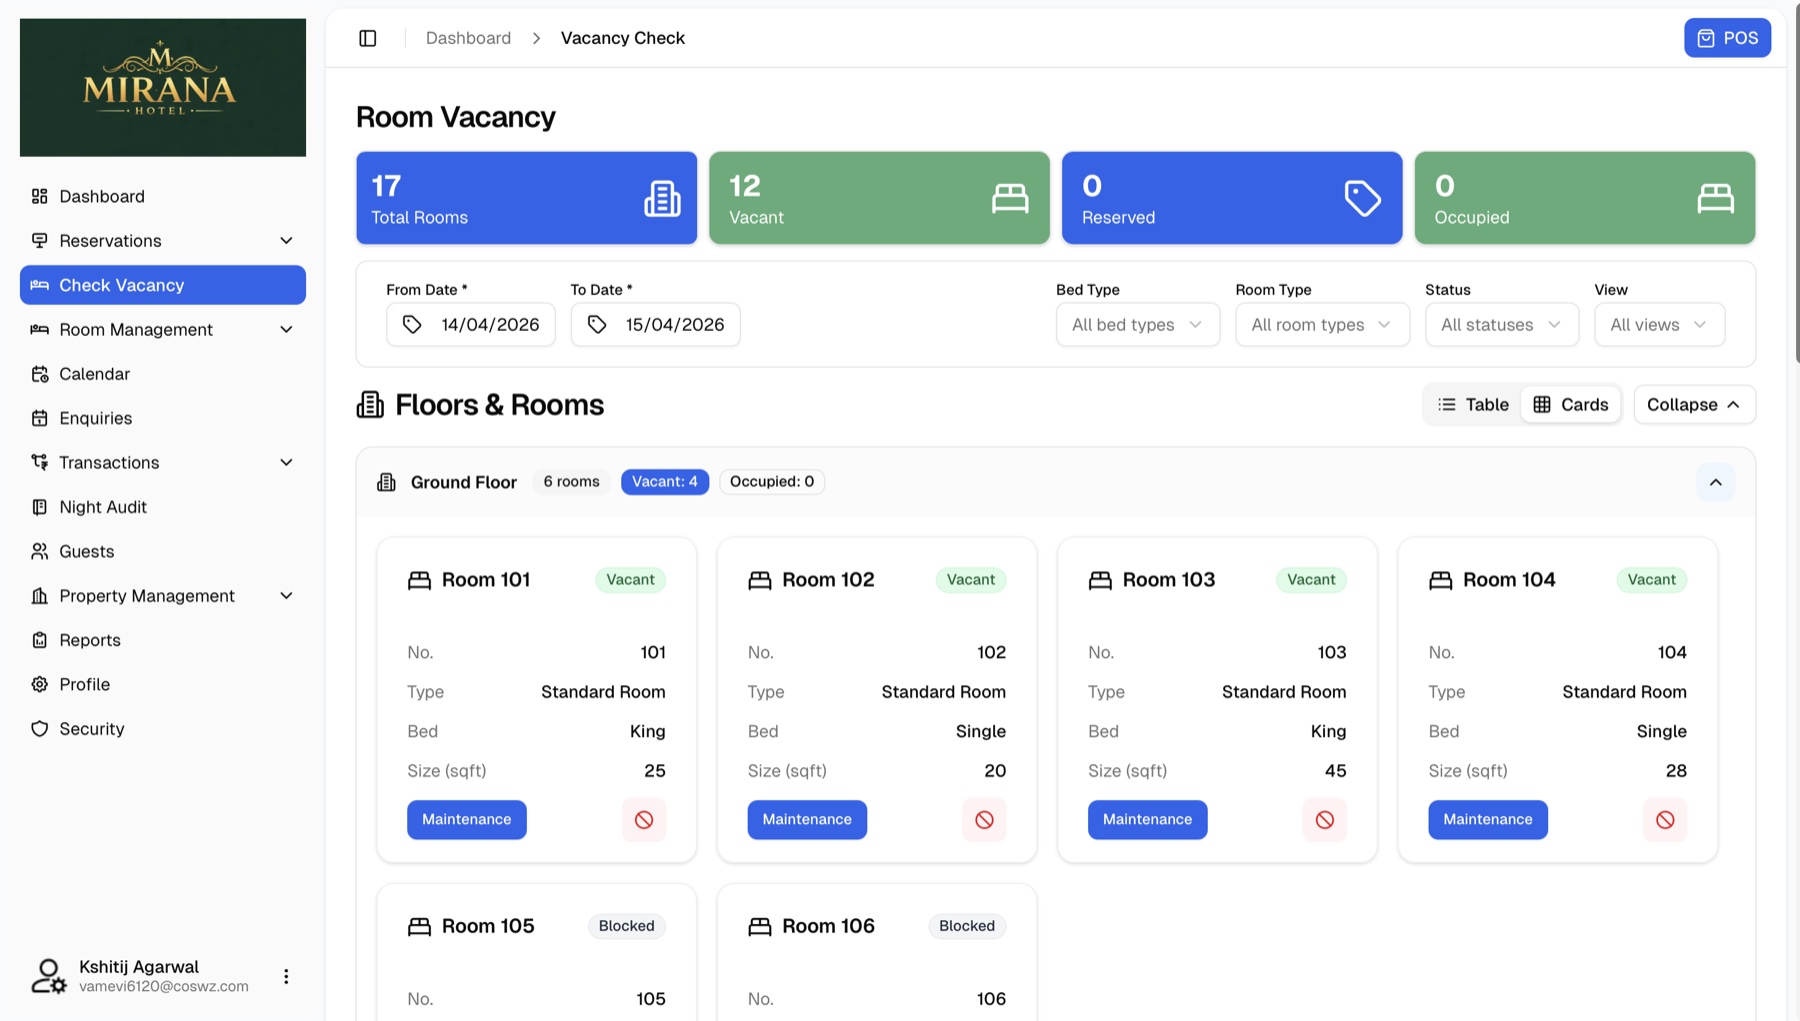Click the To Date field
This screenshot has height=1021, width=1800.
[656, 325]
